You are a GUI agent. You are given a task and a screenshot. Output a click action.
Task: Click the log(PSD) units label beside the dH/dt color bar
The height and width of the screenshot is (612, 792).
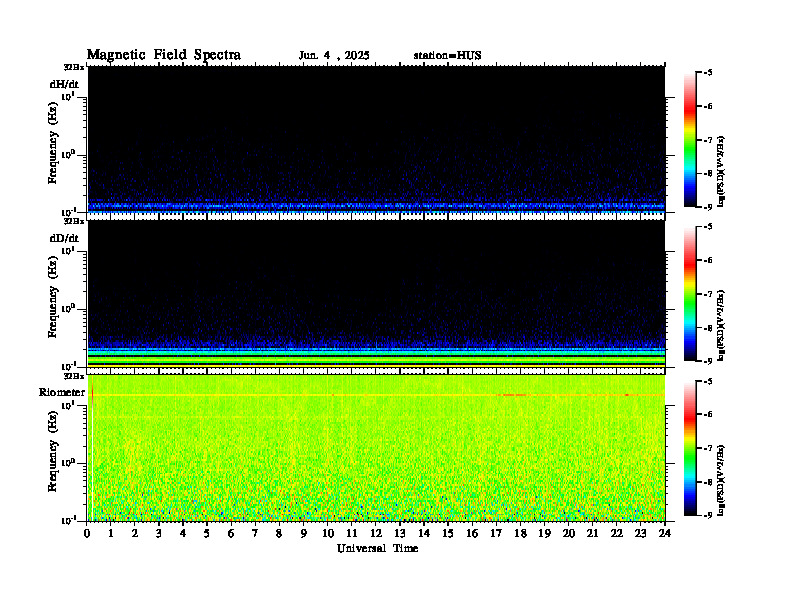(721, 171)
